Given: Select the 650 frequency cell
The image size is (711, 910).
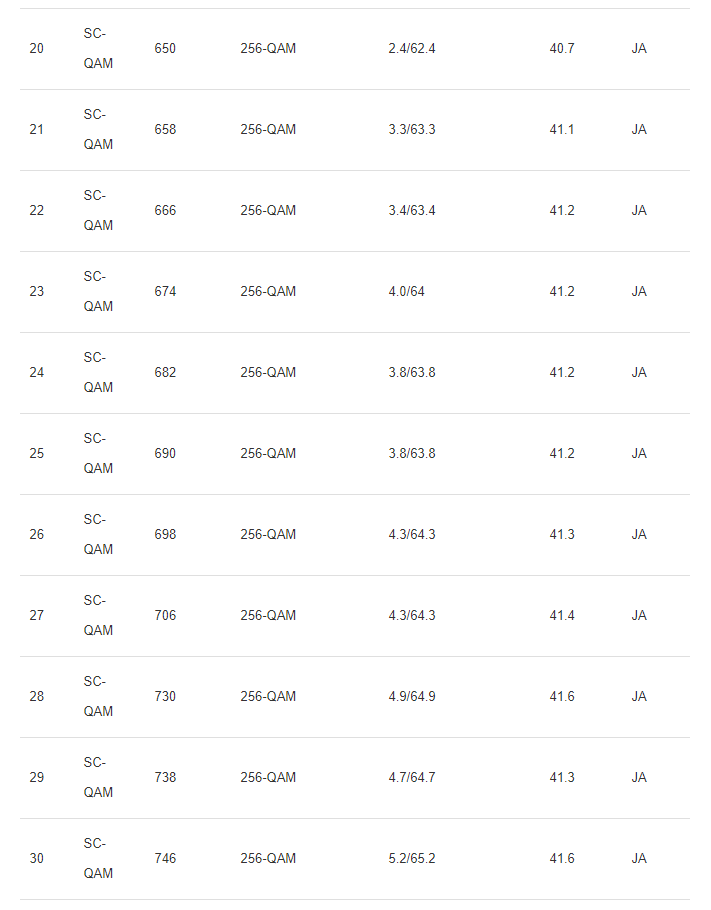Looking at the screenshot, I should [165, 49].
